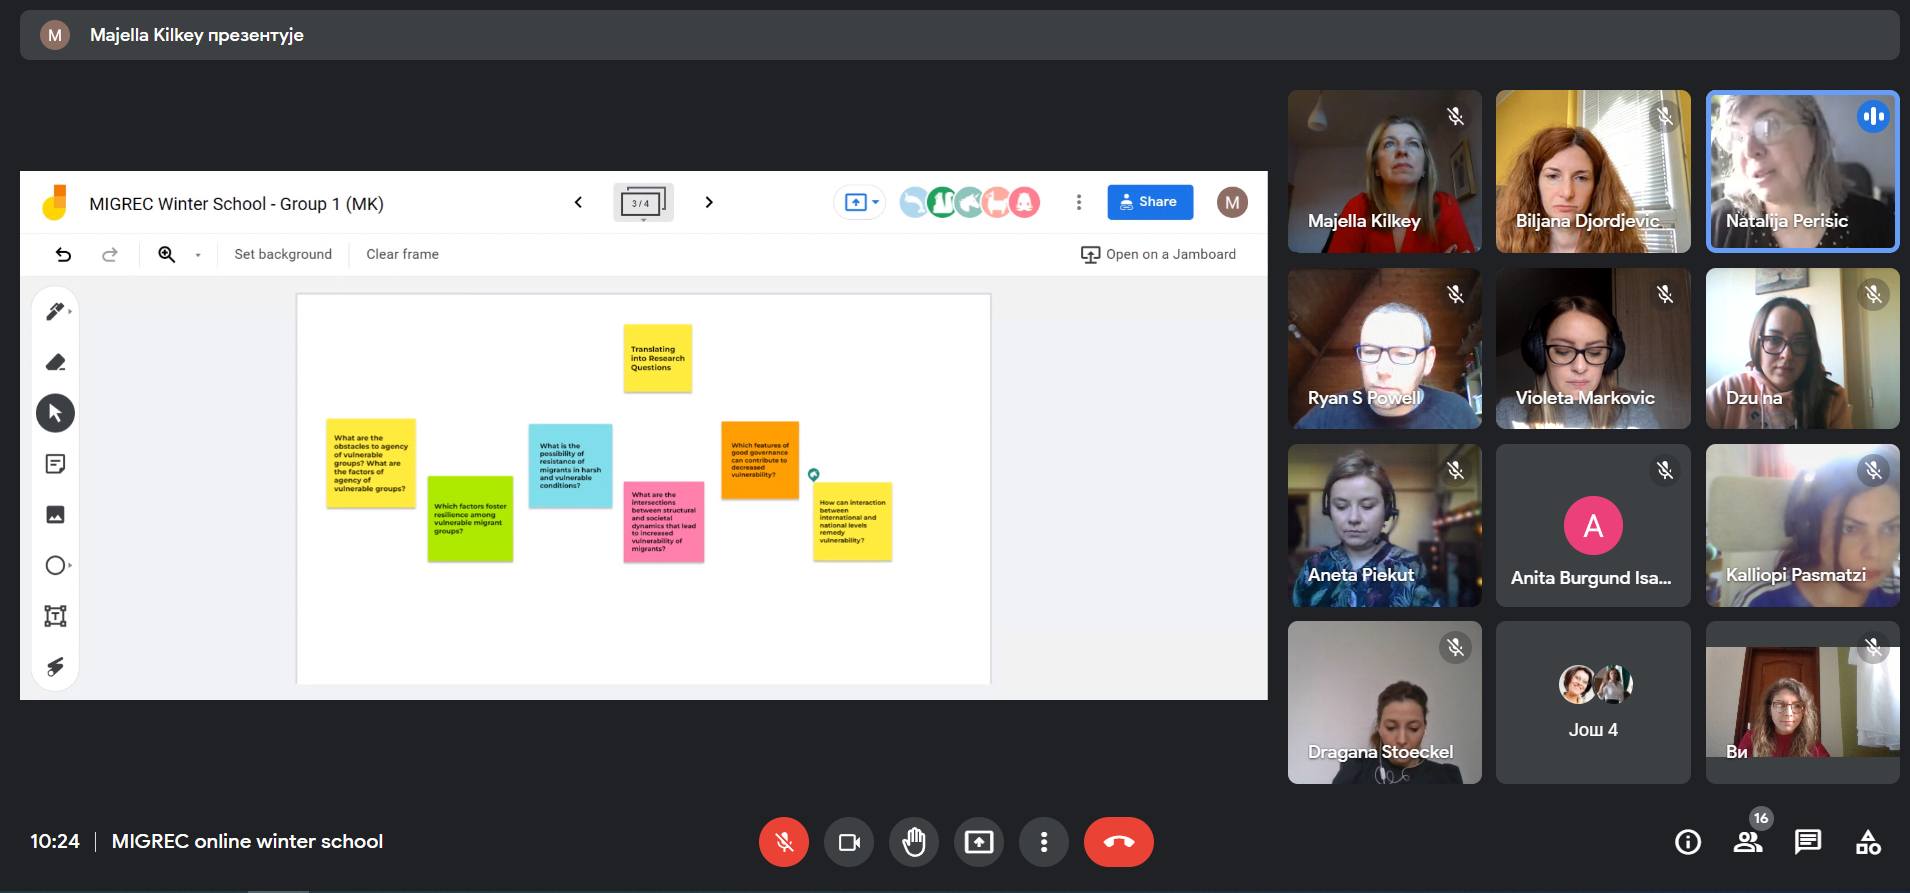Toggle the camera on or off
This screenshot has width=1910, height=893.
848,842
